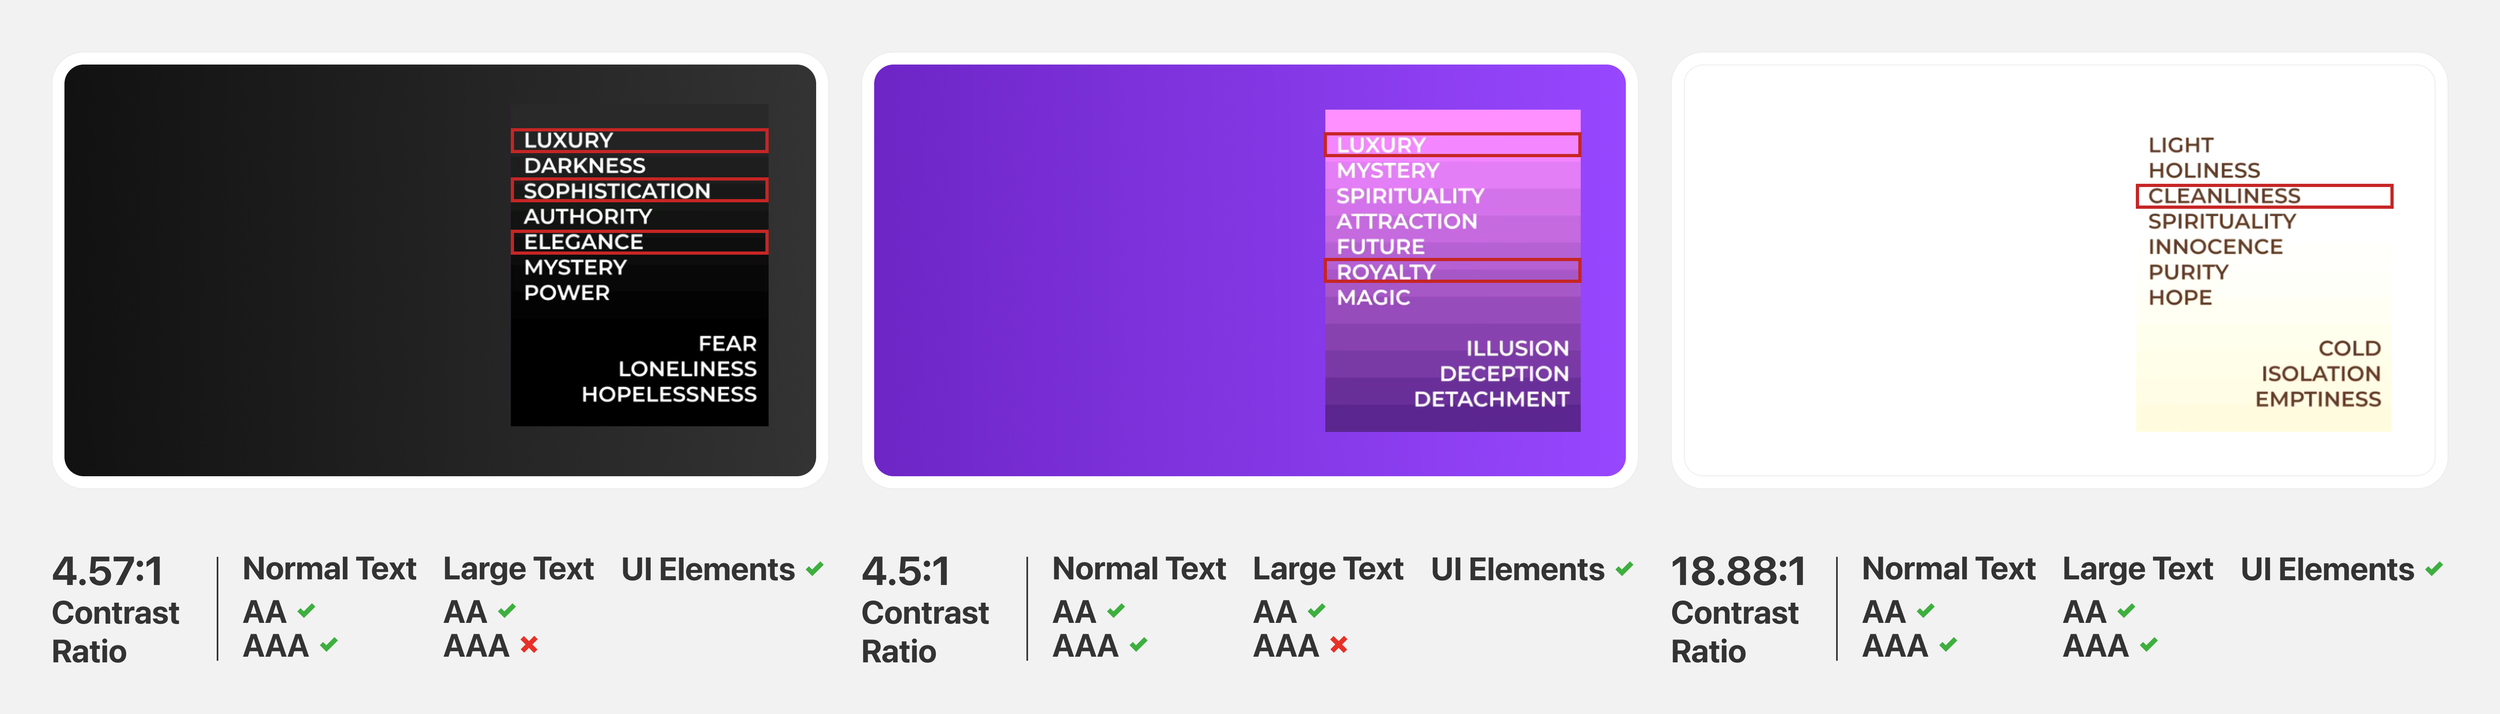The image size is (2500, 714).
Task: Click the HOPELESSNESS word on black card
Action: [669, 394]
